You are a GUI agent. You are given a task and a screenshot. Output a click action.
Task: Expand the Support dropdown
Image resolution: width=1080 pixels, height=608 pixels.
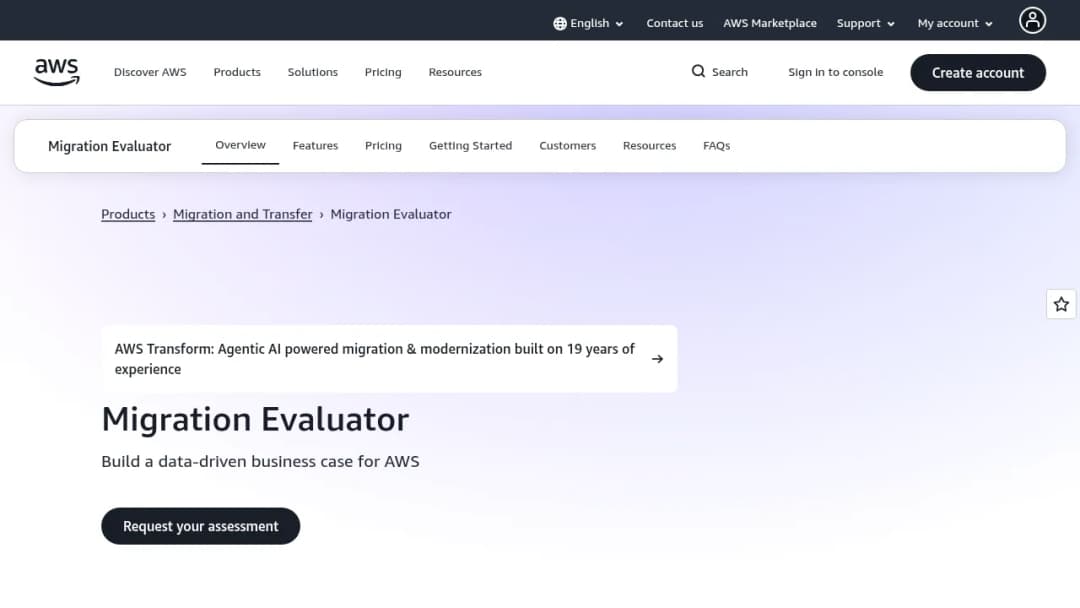[x=866, y=23]
